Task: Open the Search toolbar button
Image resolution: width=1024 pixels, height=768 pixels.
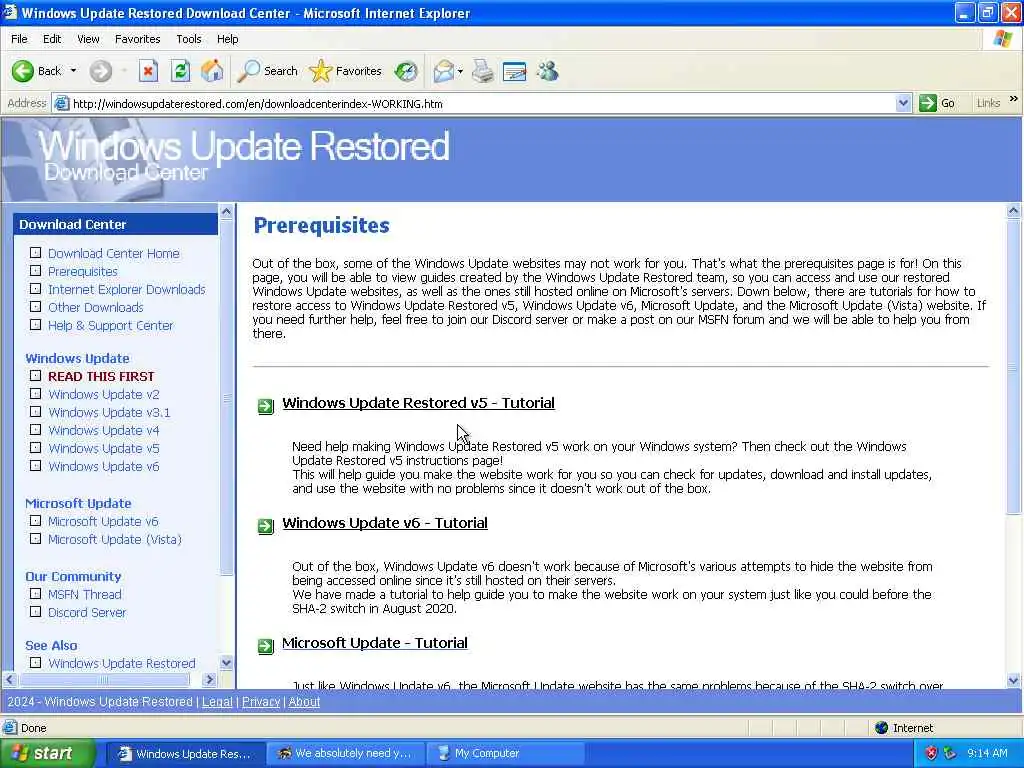Action: click(267, 71)
